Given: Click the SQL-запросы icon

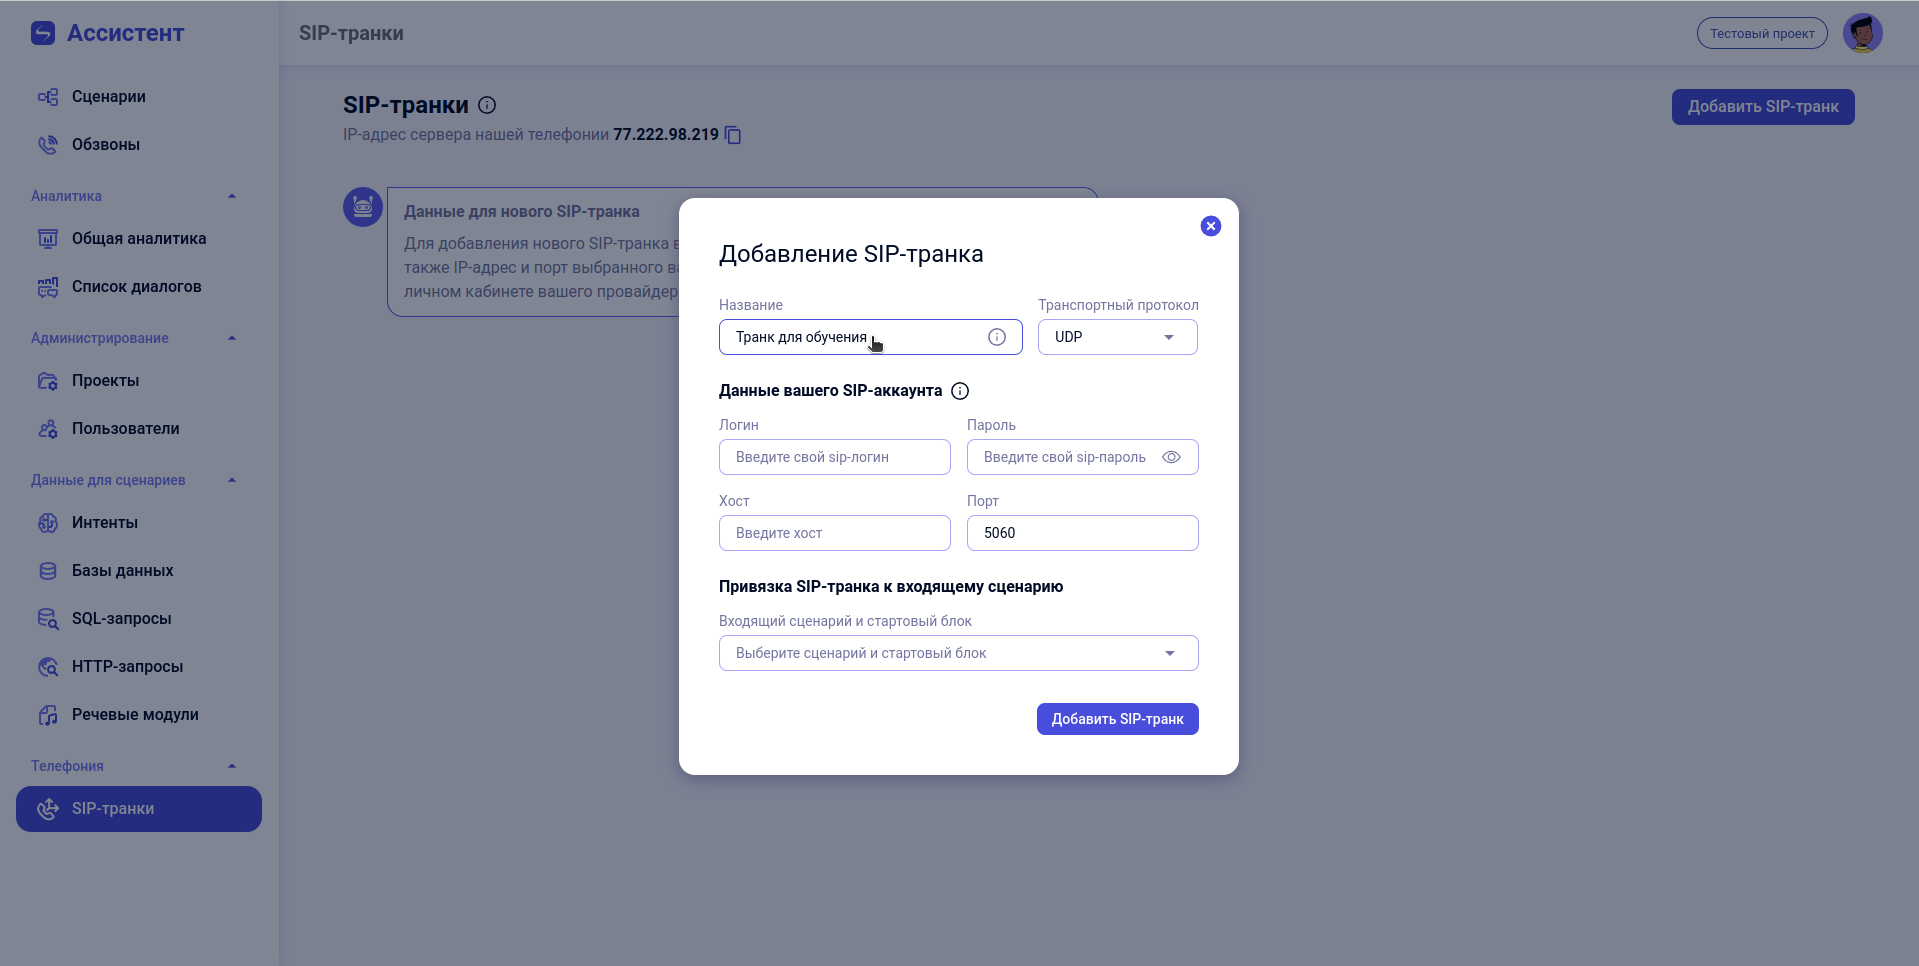Looking at the screenshot, I should (x=48, y=619).
